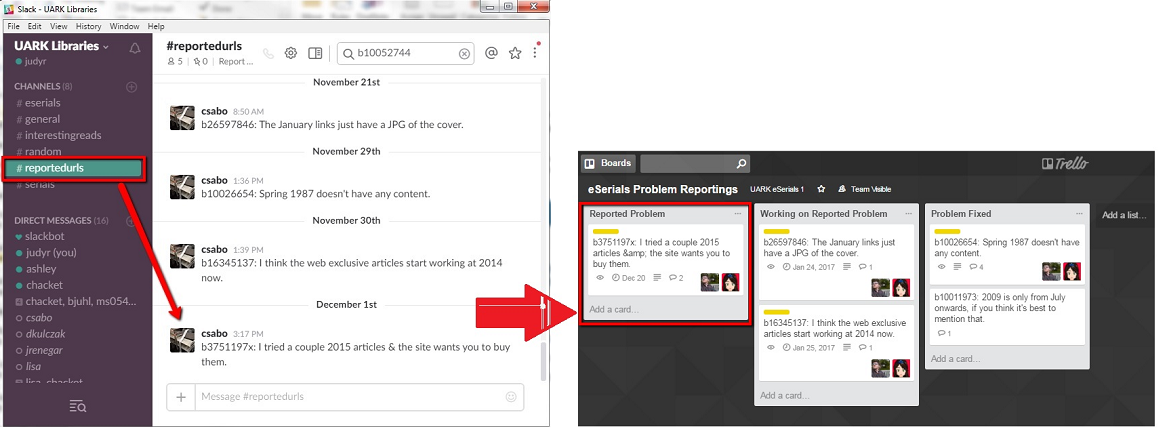This screenshot has width=1158, height=428.
Task: Click the Slack notifications bell icon
Action: pyautogui.click(x=134, y=49)
